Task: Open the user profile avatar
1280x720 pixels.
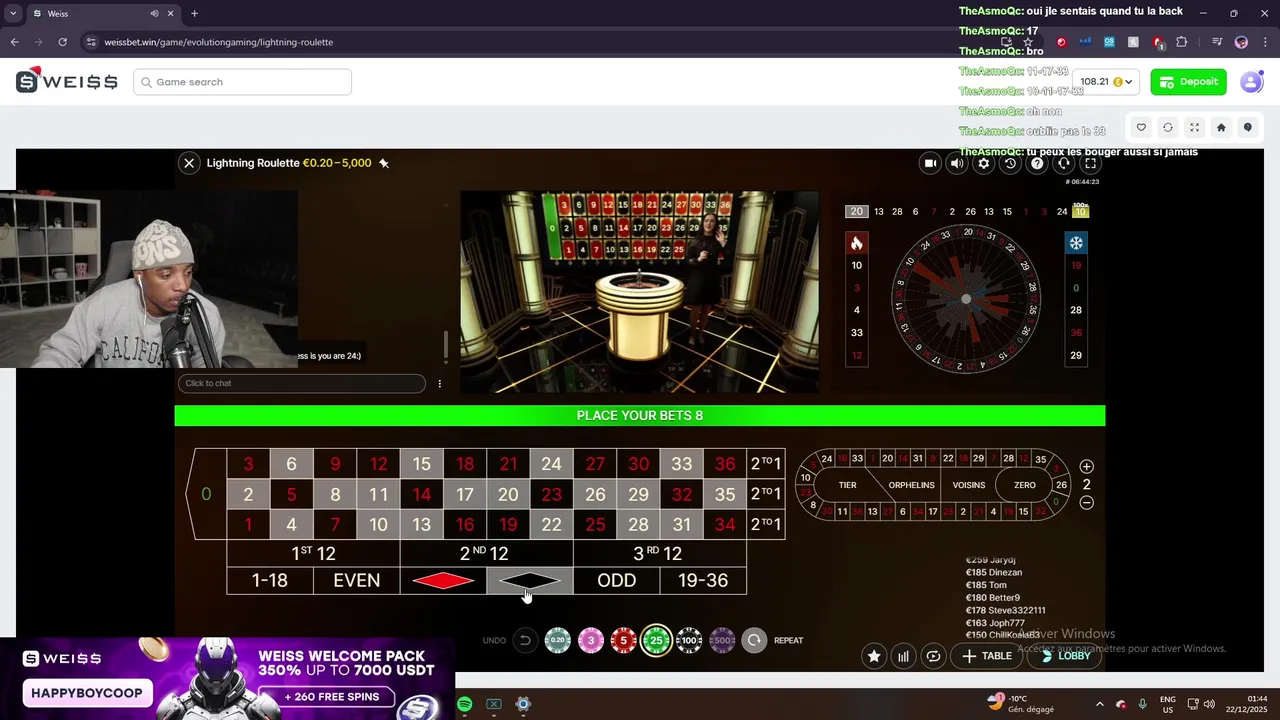Action: pos(1251,82)
